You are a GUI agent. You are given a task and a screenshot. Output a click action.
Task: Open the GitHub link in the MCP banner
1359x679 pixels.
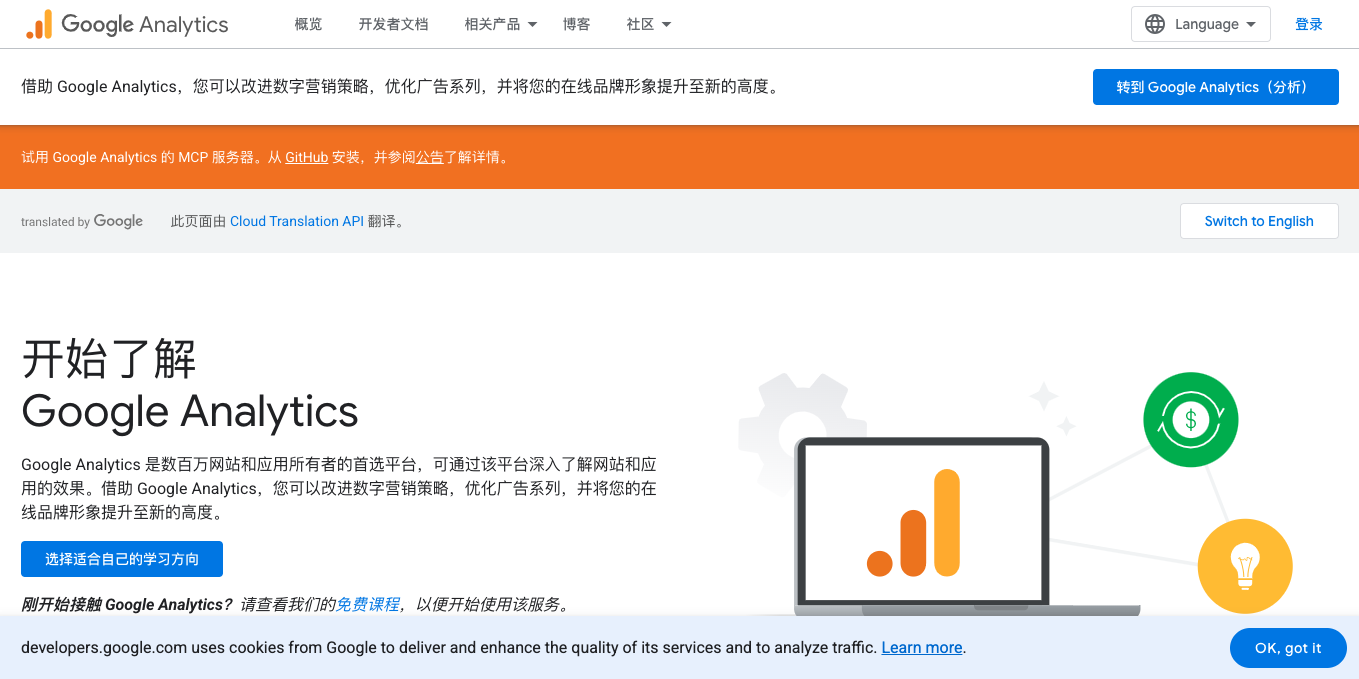tap(306, 157)
